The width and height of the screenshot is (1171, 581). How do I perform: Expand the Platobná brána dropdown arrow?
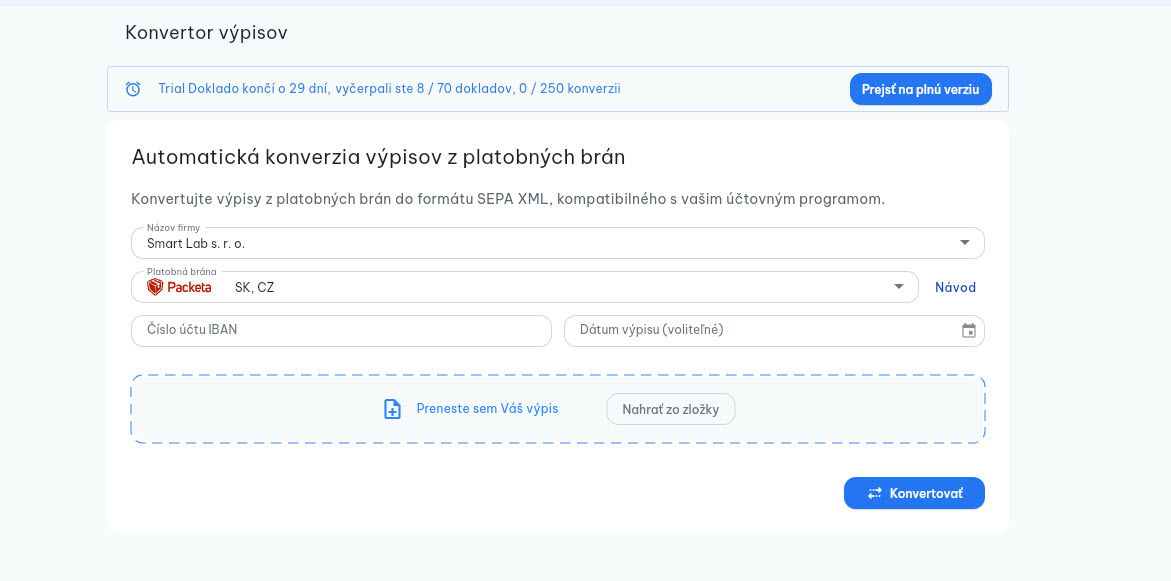(x=898, y=287)
